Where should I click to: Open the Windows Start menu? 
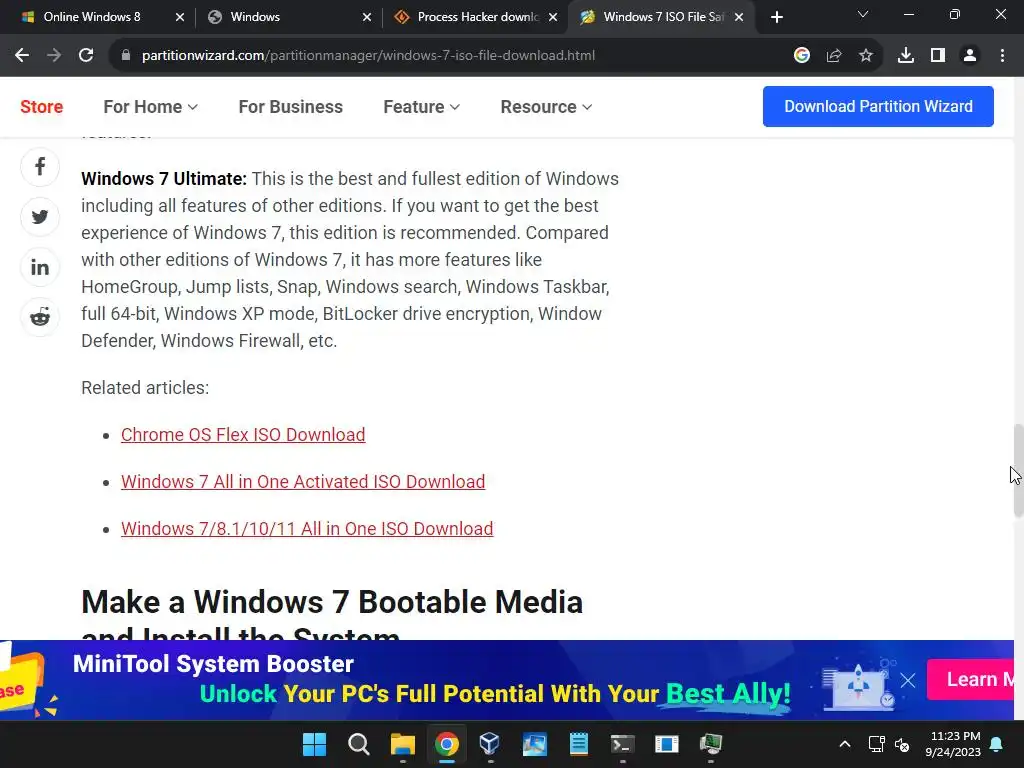[x=314, y=744]
